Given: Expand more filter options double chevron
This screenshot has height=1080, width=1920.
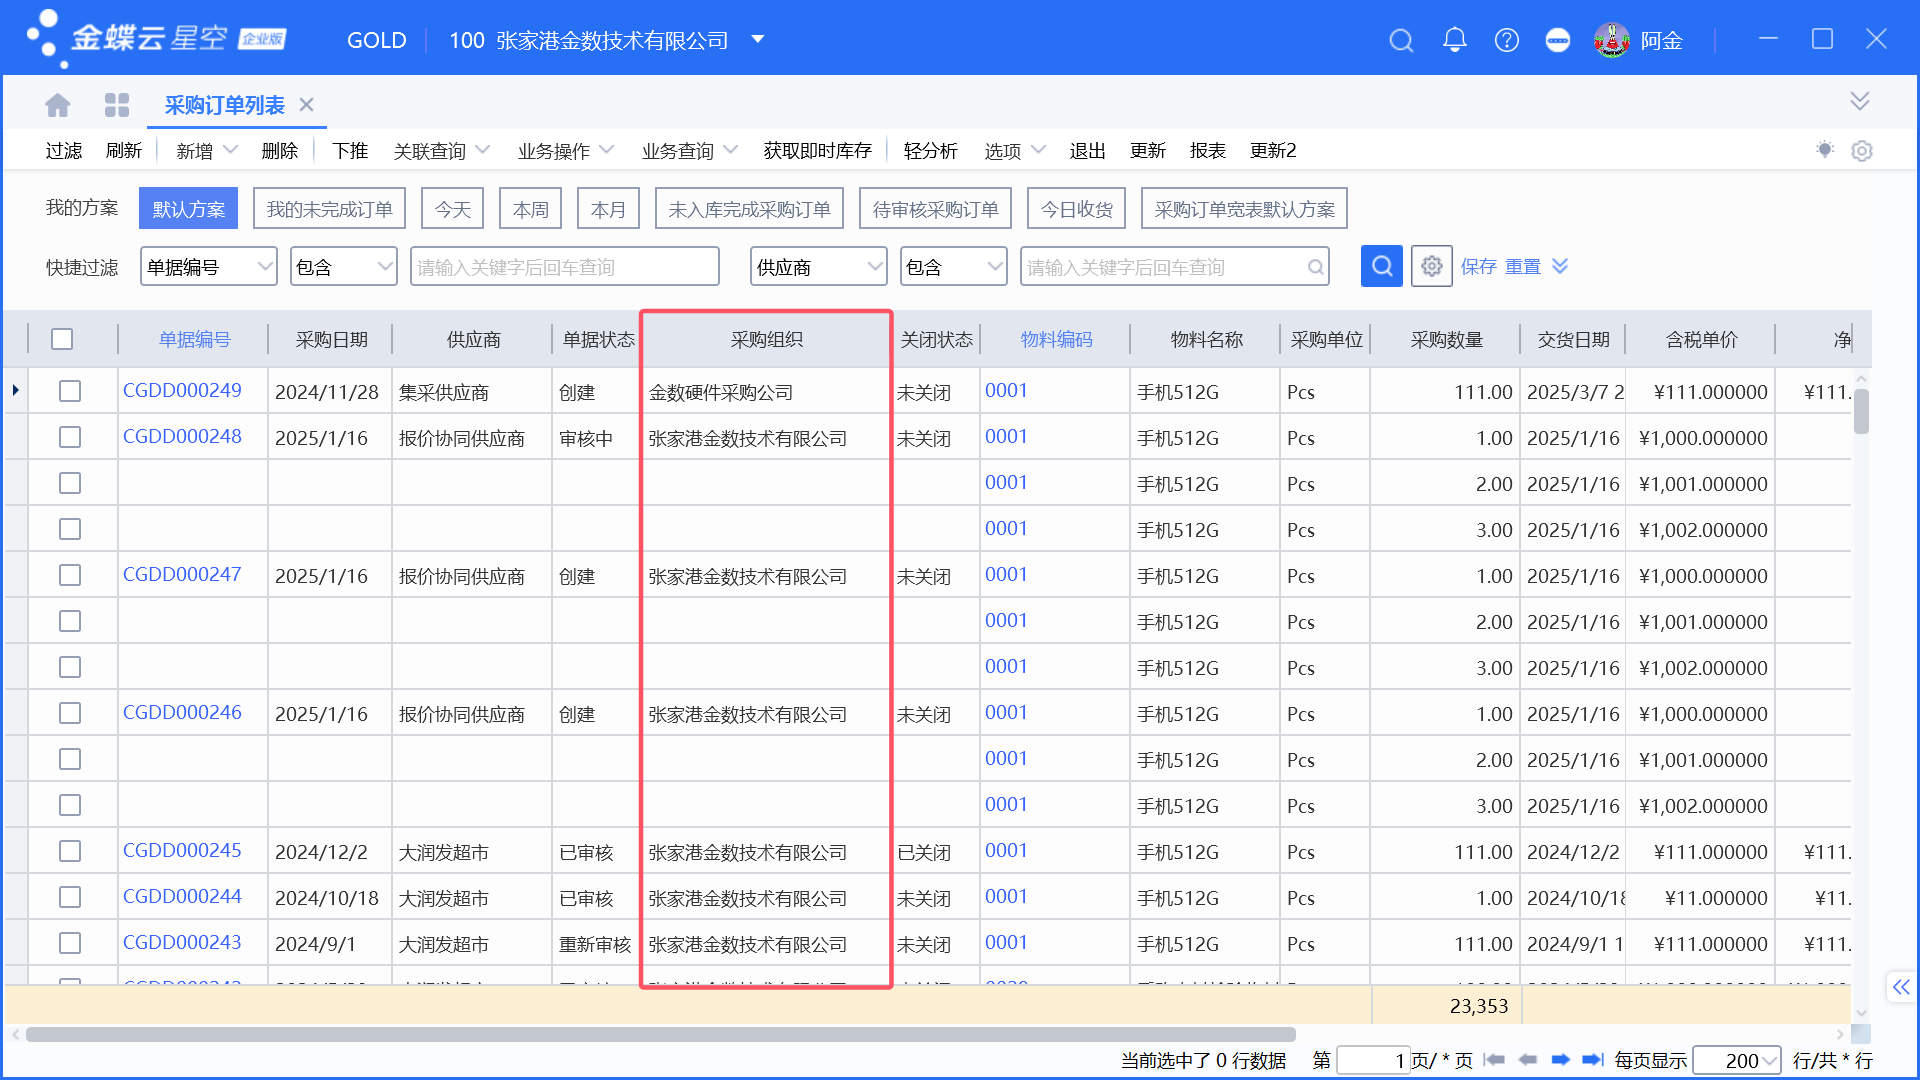Looking at the screenshot, I should [1560, 266].
